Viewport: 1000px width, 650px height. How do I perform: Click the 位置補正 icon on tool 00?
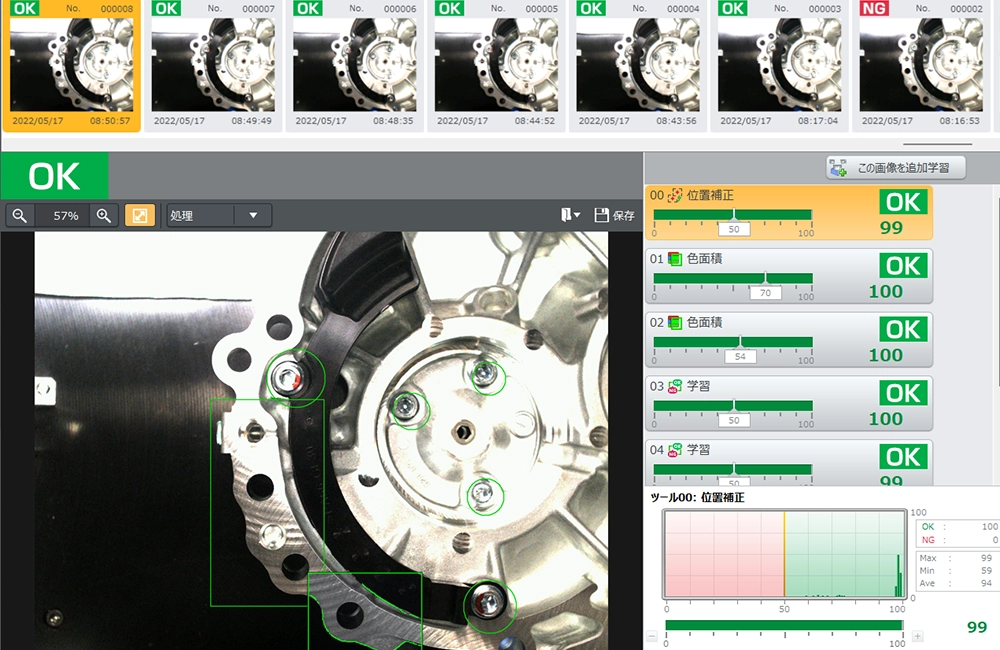click(x=675, y=195)
